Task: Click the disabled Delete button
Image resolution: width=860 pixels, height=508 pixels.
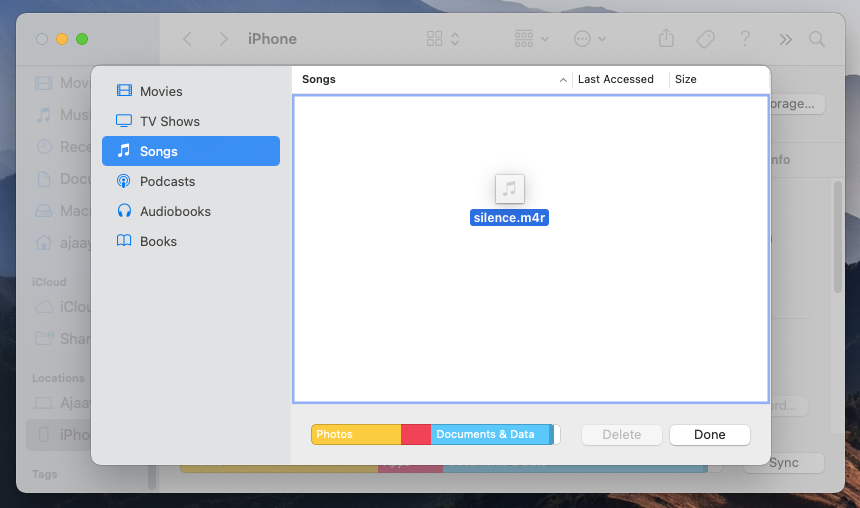Action: [621, 434]
